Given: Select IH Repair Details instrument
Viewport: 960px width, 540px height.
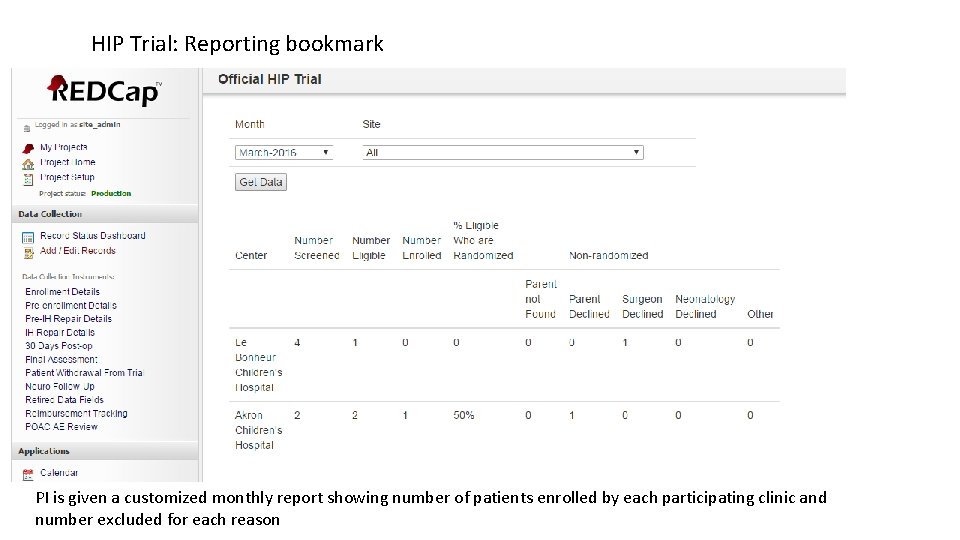Looking at the screenshot, I should tap(60, 332).
